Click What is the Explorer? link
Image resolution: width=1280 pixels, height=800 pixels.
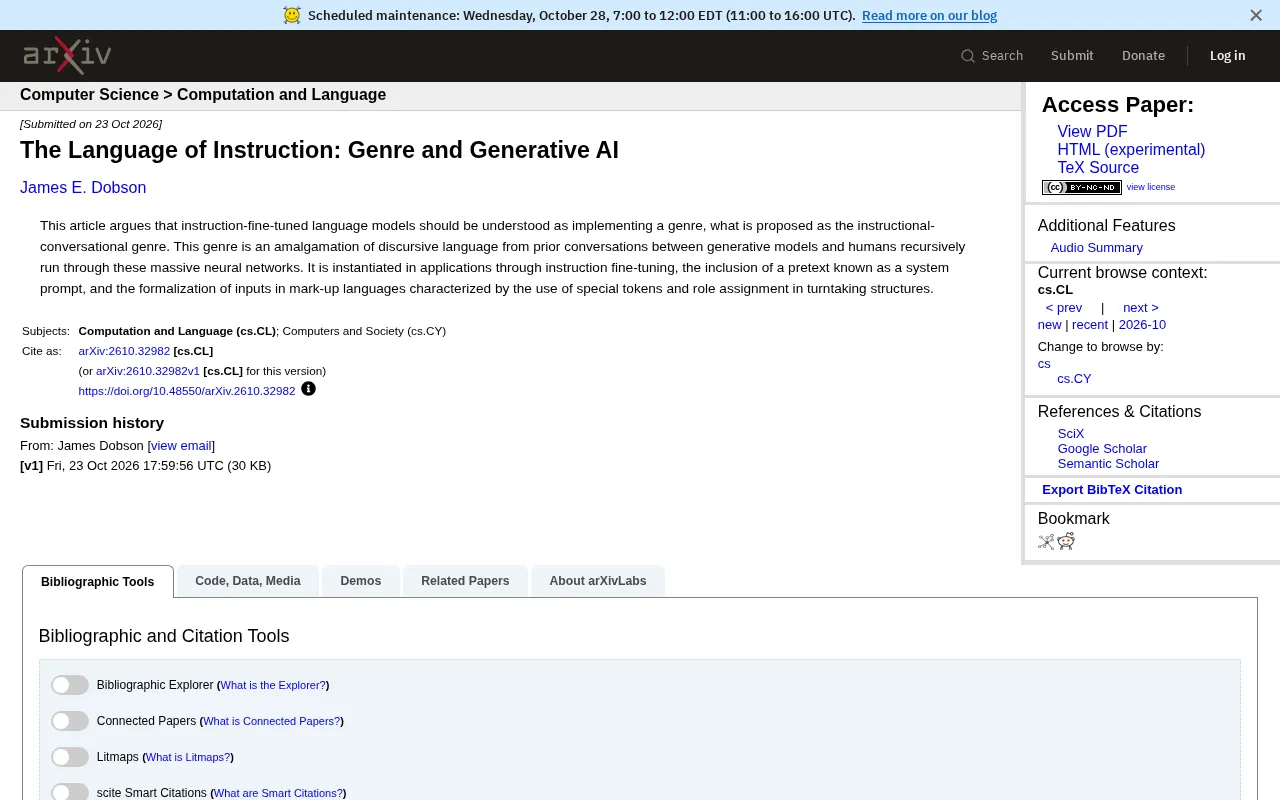(x=273, y=685)
